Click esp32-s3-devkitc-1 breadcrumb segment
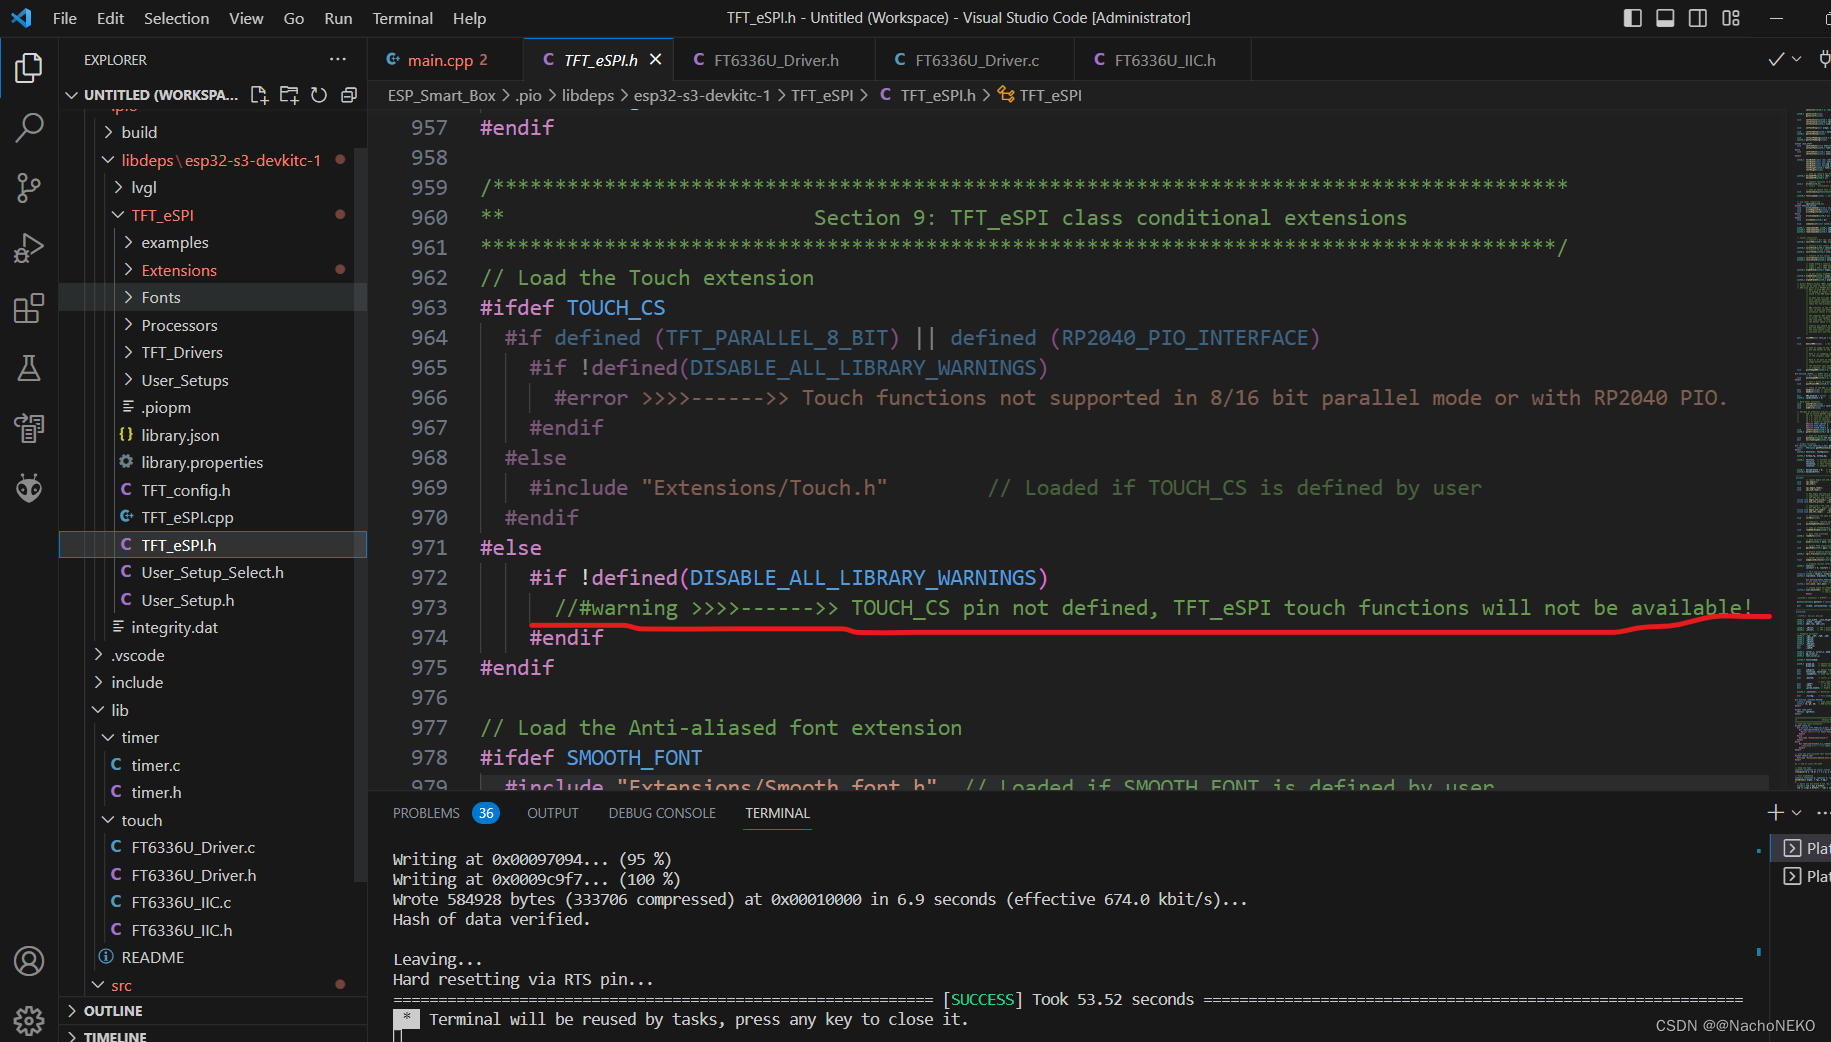The width and height of the screenshot is (1831, 1042). tap(702, 95)
